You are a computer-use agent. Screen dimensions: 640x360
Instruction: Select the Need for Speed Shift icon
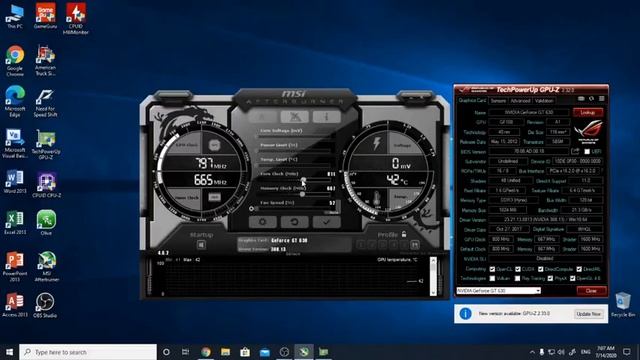45,103
